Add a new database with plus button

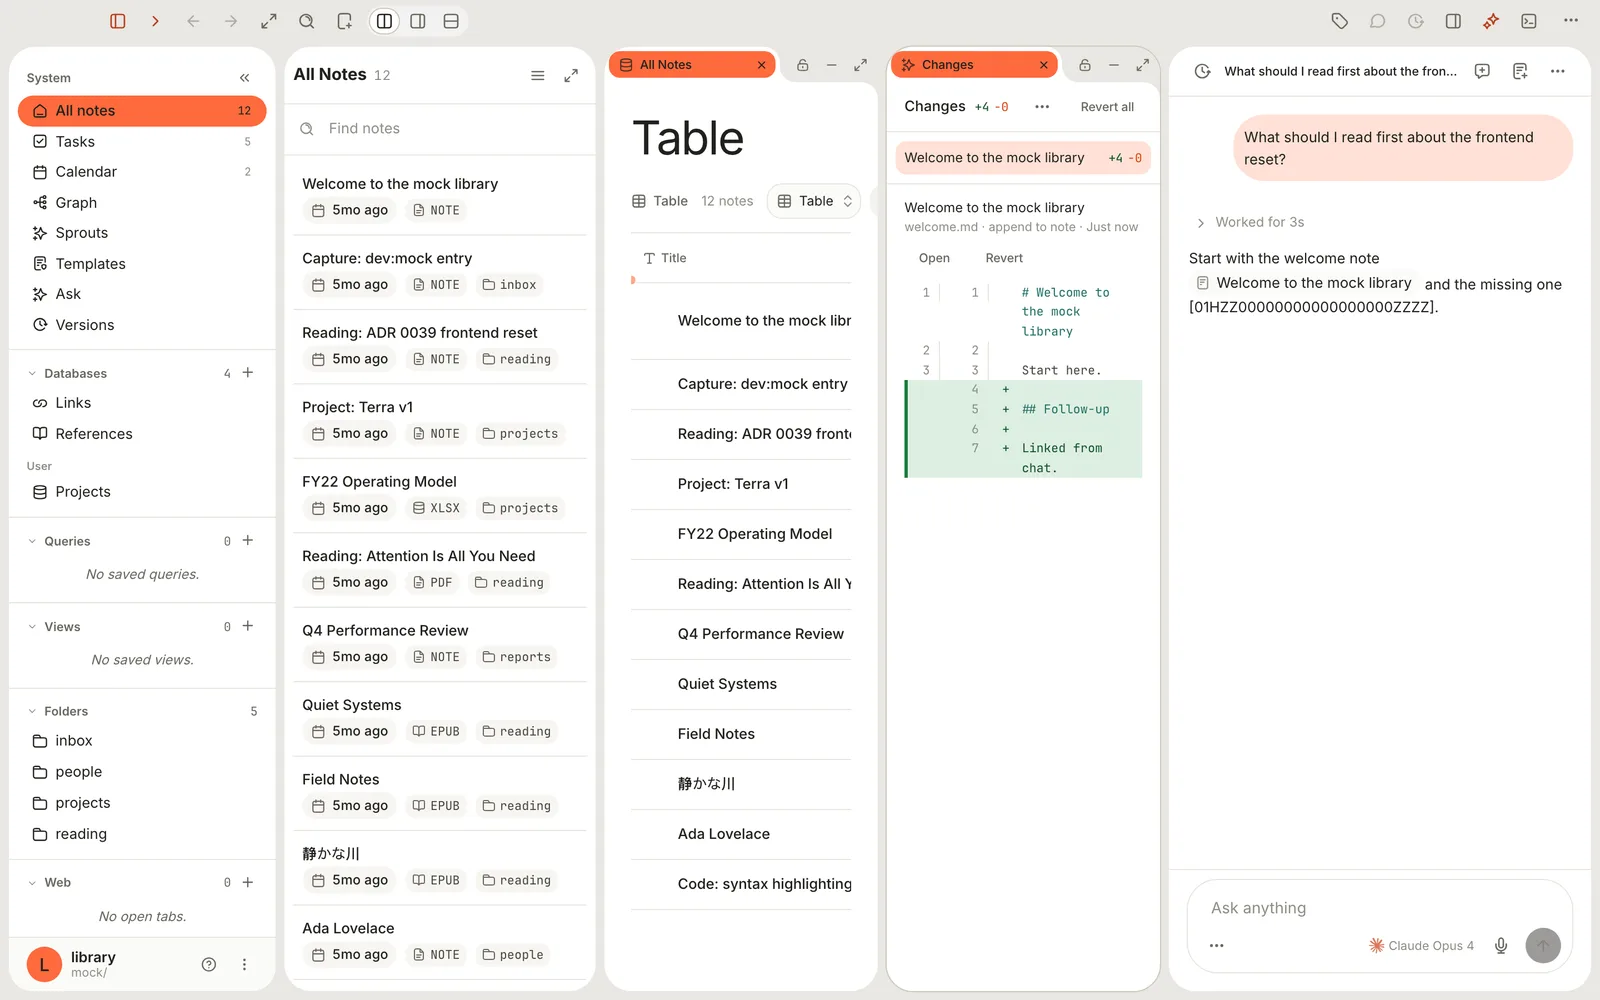[x=248, y=373]
